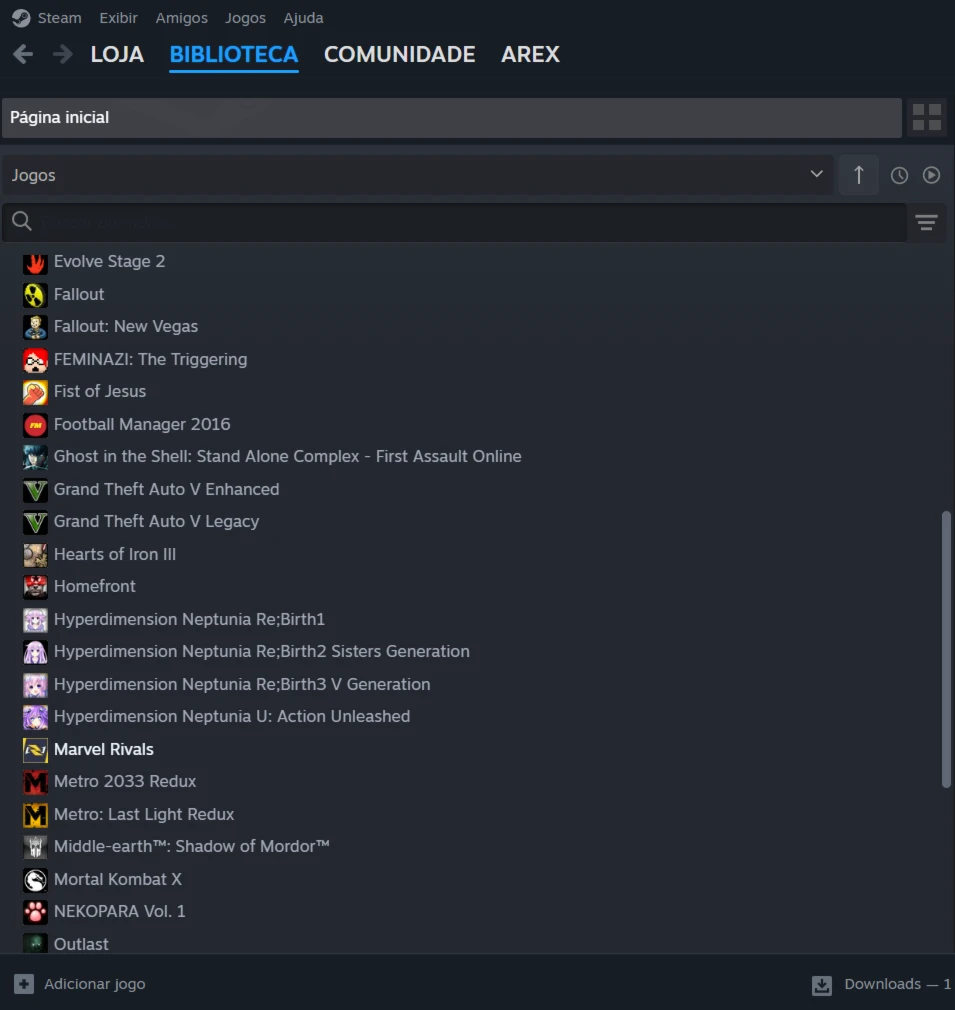
Task: Select Mortal Kombat X
Action: 118,880
